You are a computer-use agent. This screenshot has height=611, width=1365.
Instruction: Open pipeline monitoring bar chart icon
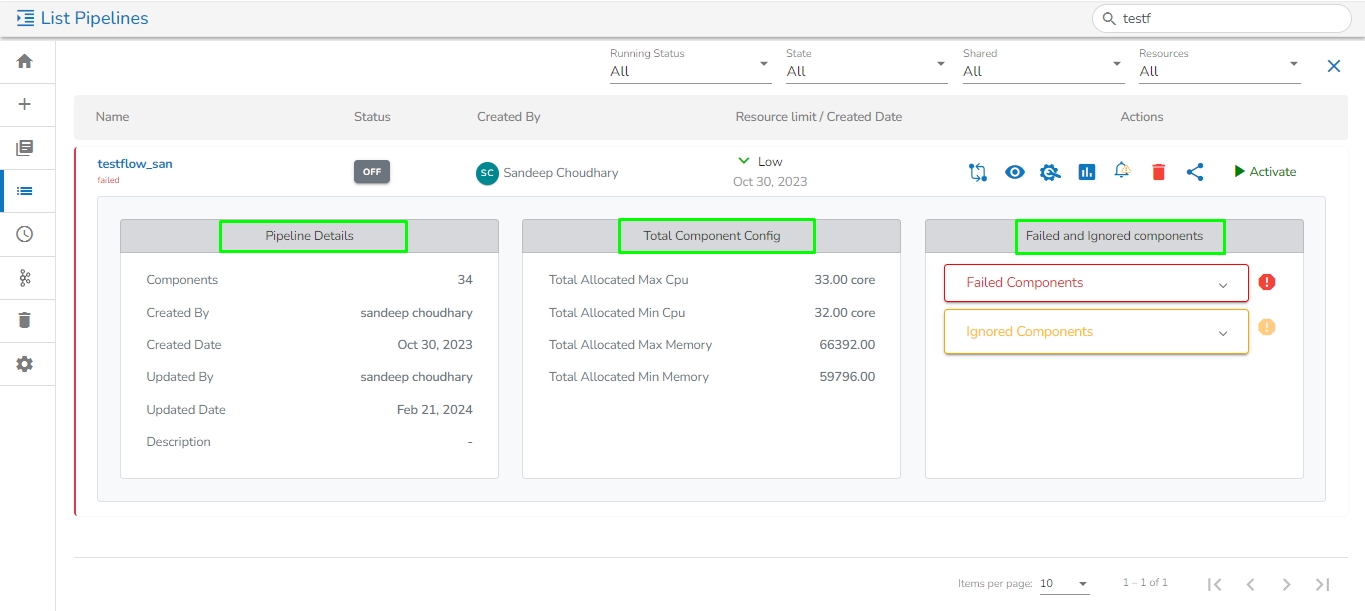pyautogui.click(x=1087, y=172)
